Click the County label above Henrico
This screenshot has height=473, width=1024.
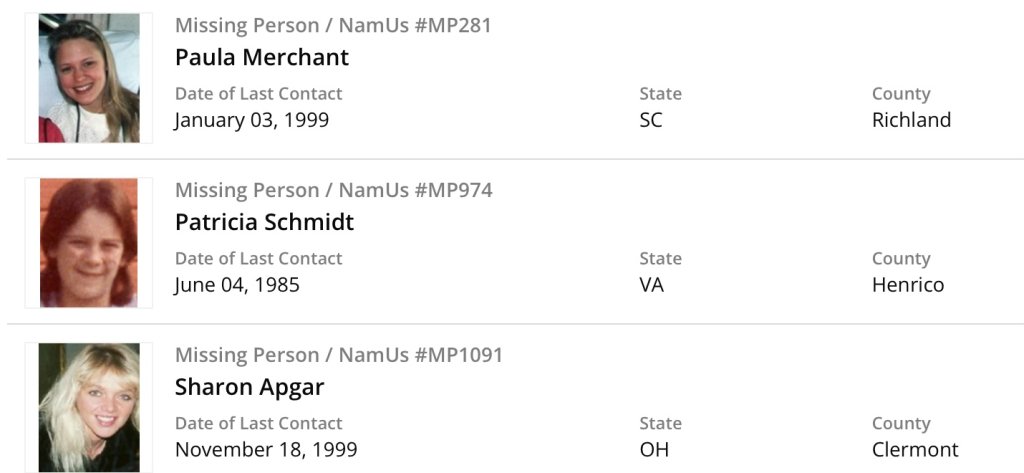point(901,259)
